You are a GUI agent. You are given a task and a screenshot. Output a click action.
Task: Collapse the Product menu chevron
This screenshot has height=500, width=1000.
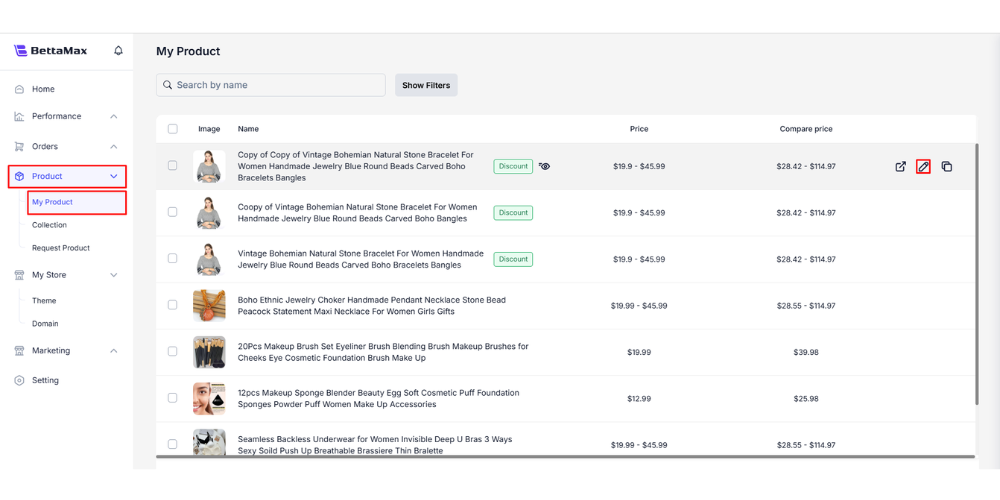click(114, 177)
